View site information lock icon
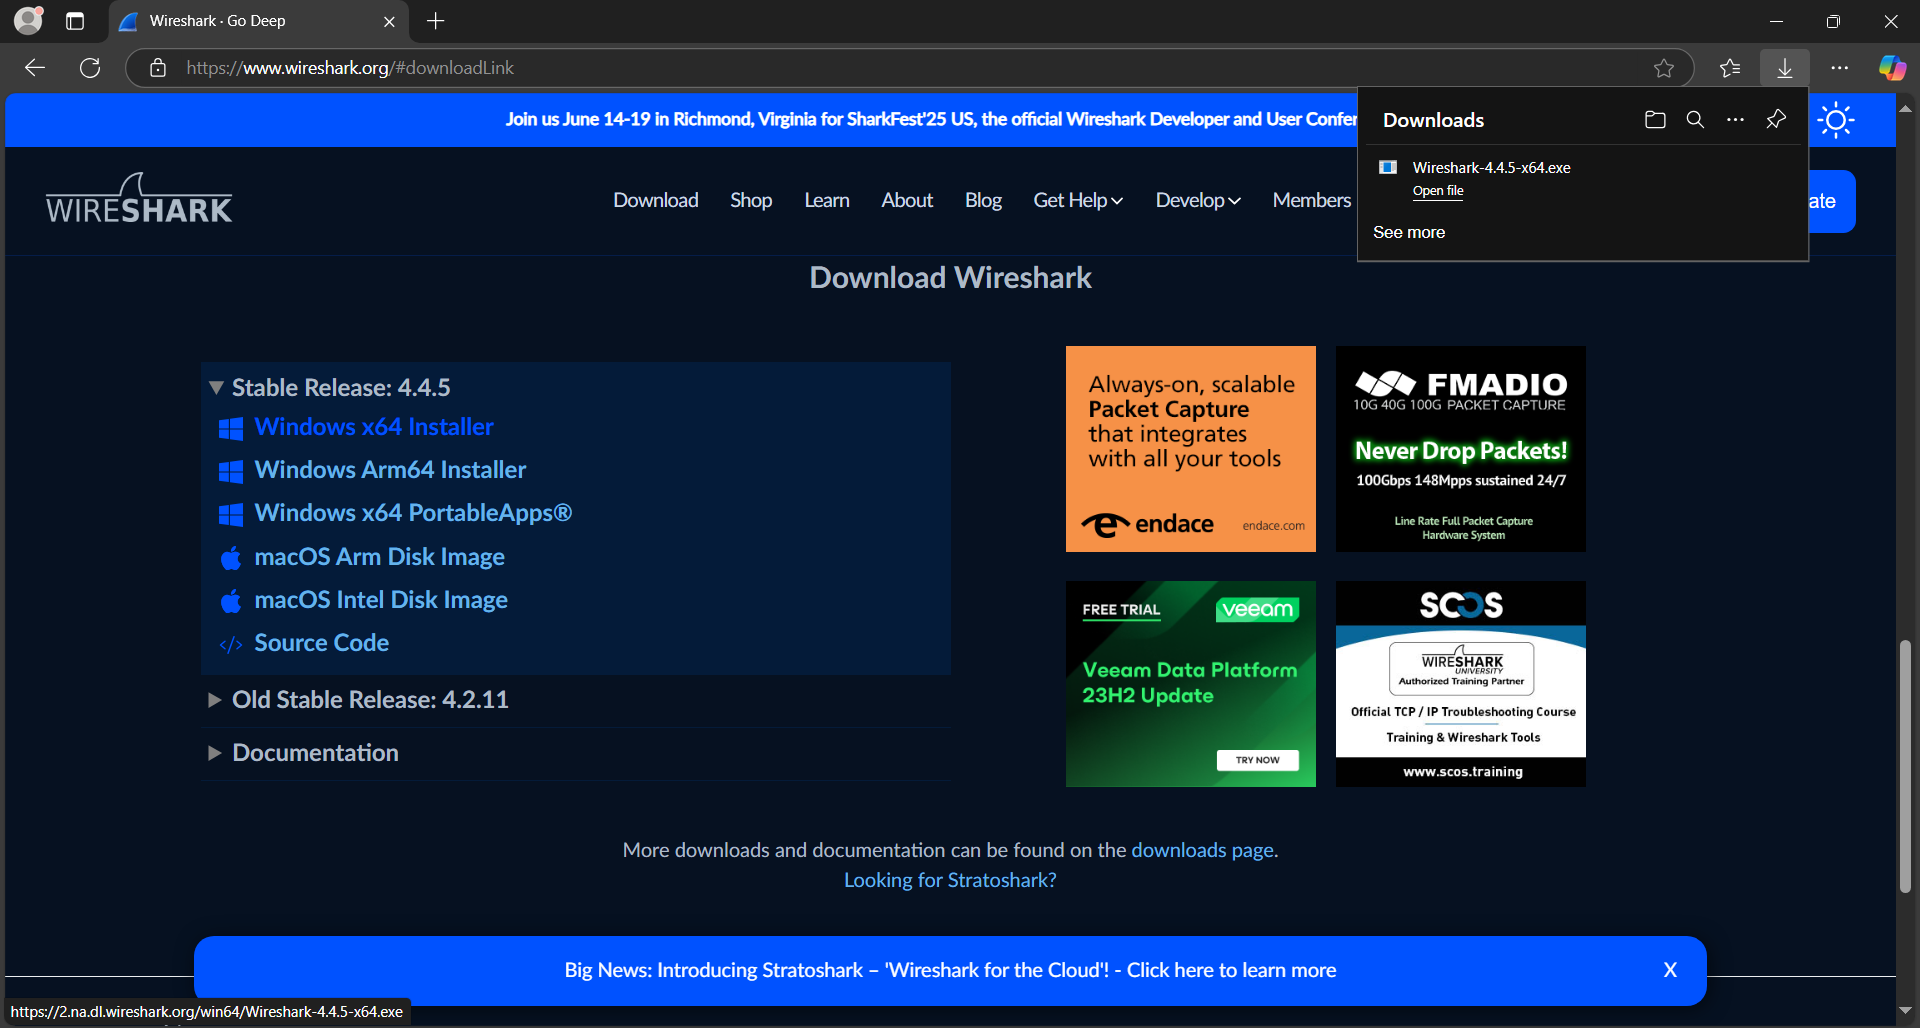The height and width of the screenshot is (1028, 1920). pyautogui.click(x=157, y=68)
